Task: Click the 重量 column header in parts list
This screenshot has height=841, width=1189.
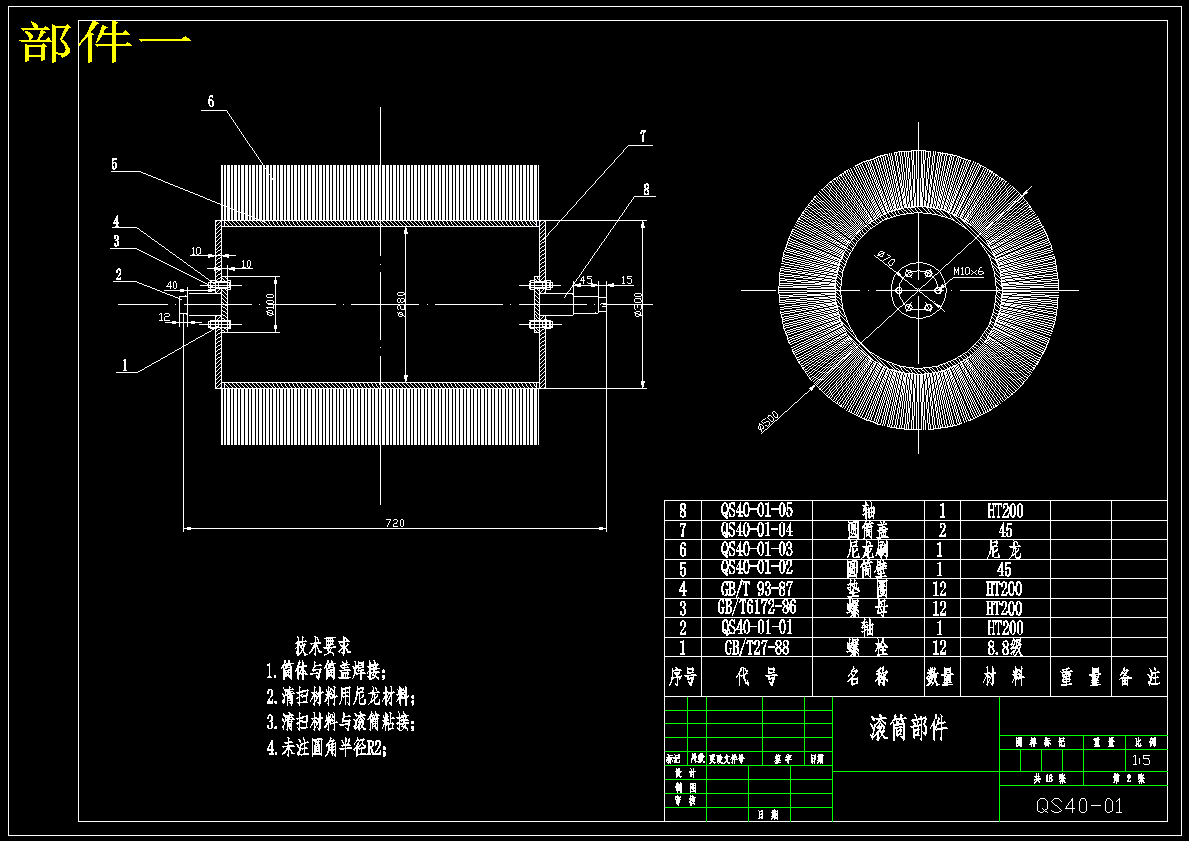Action: coord(1081,676)
